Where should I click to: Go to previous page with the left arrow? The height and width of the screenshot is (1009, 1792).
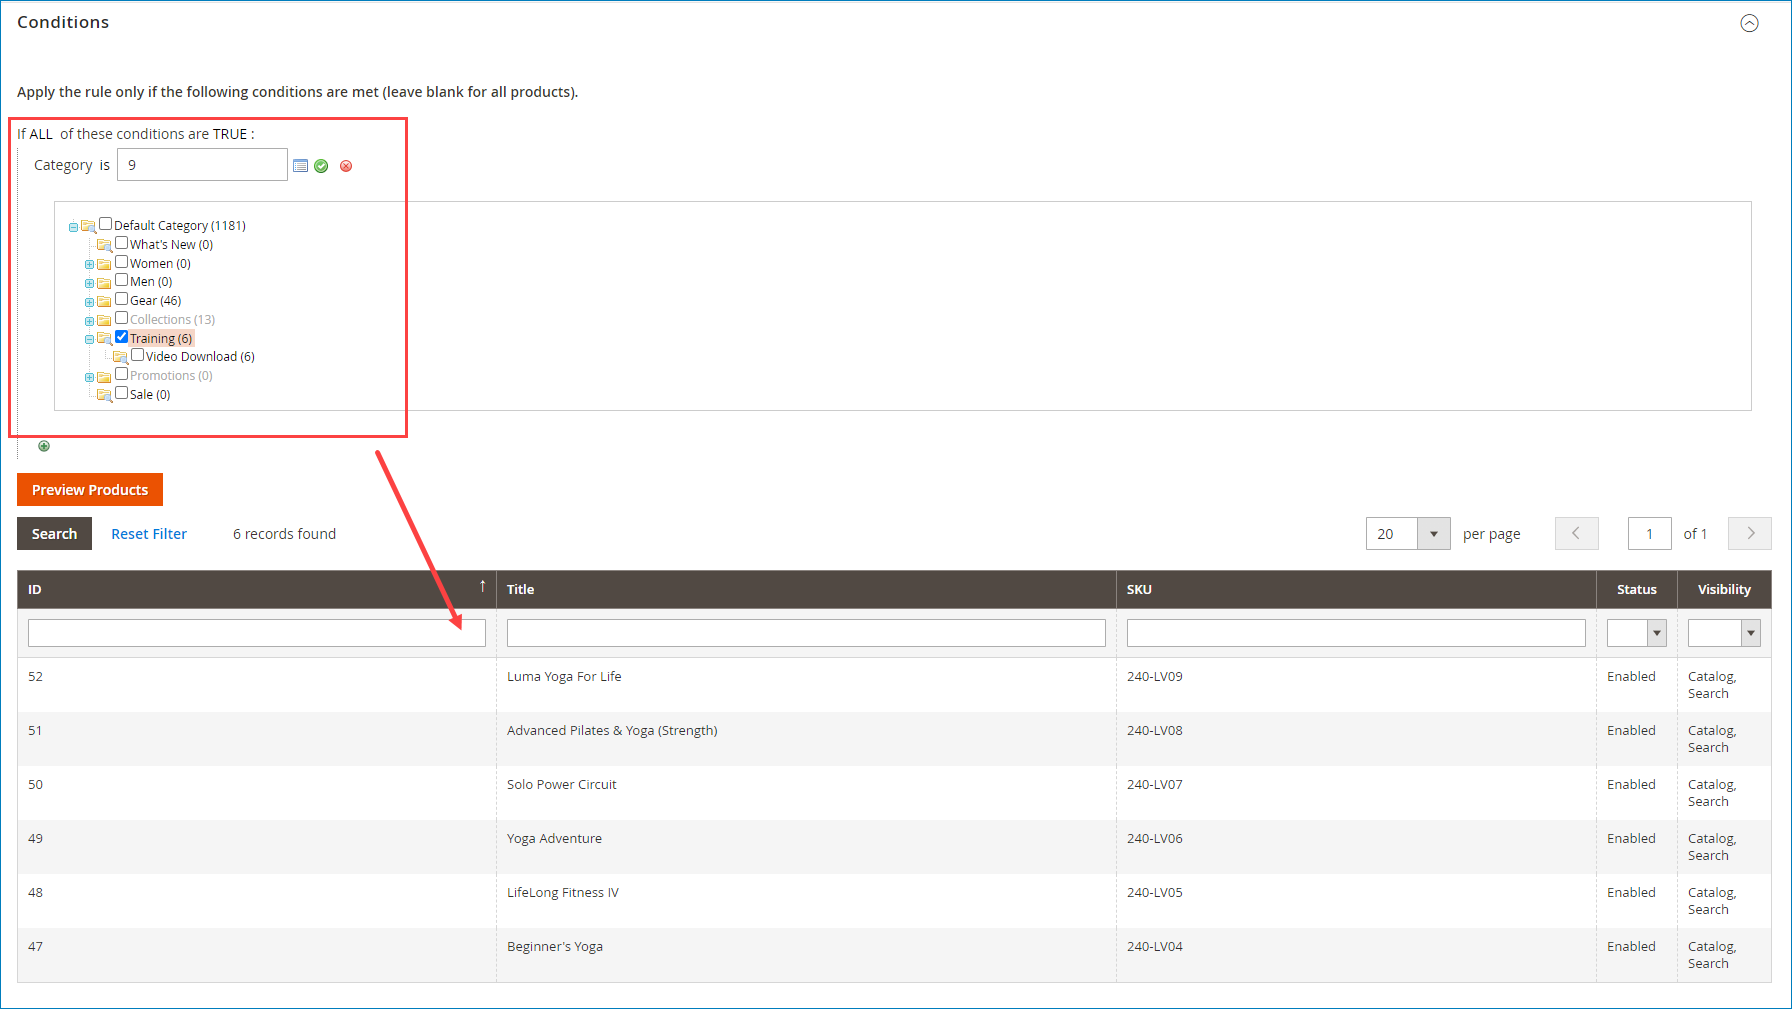[x=1576, y=533]
